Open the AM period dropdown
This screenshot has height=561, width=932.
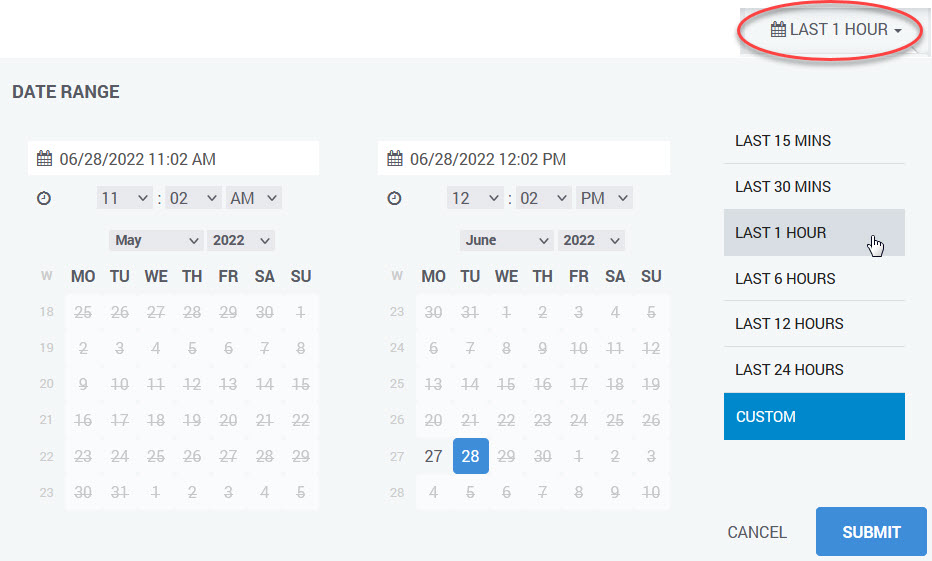[x=254, y=198]
